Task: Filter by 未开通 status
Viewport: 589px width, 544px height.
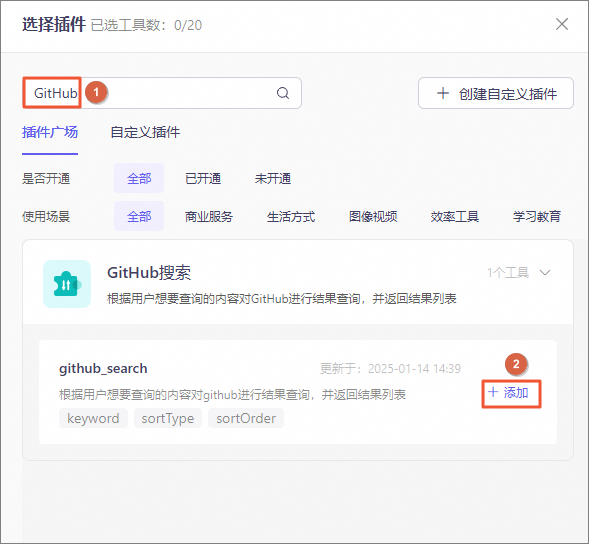Action: pos(273,178)
